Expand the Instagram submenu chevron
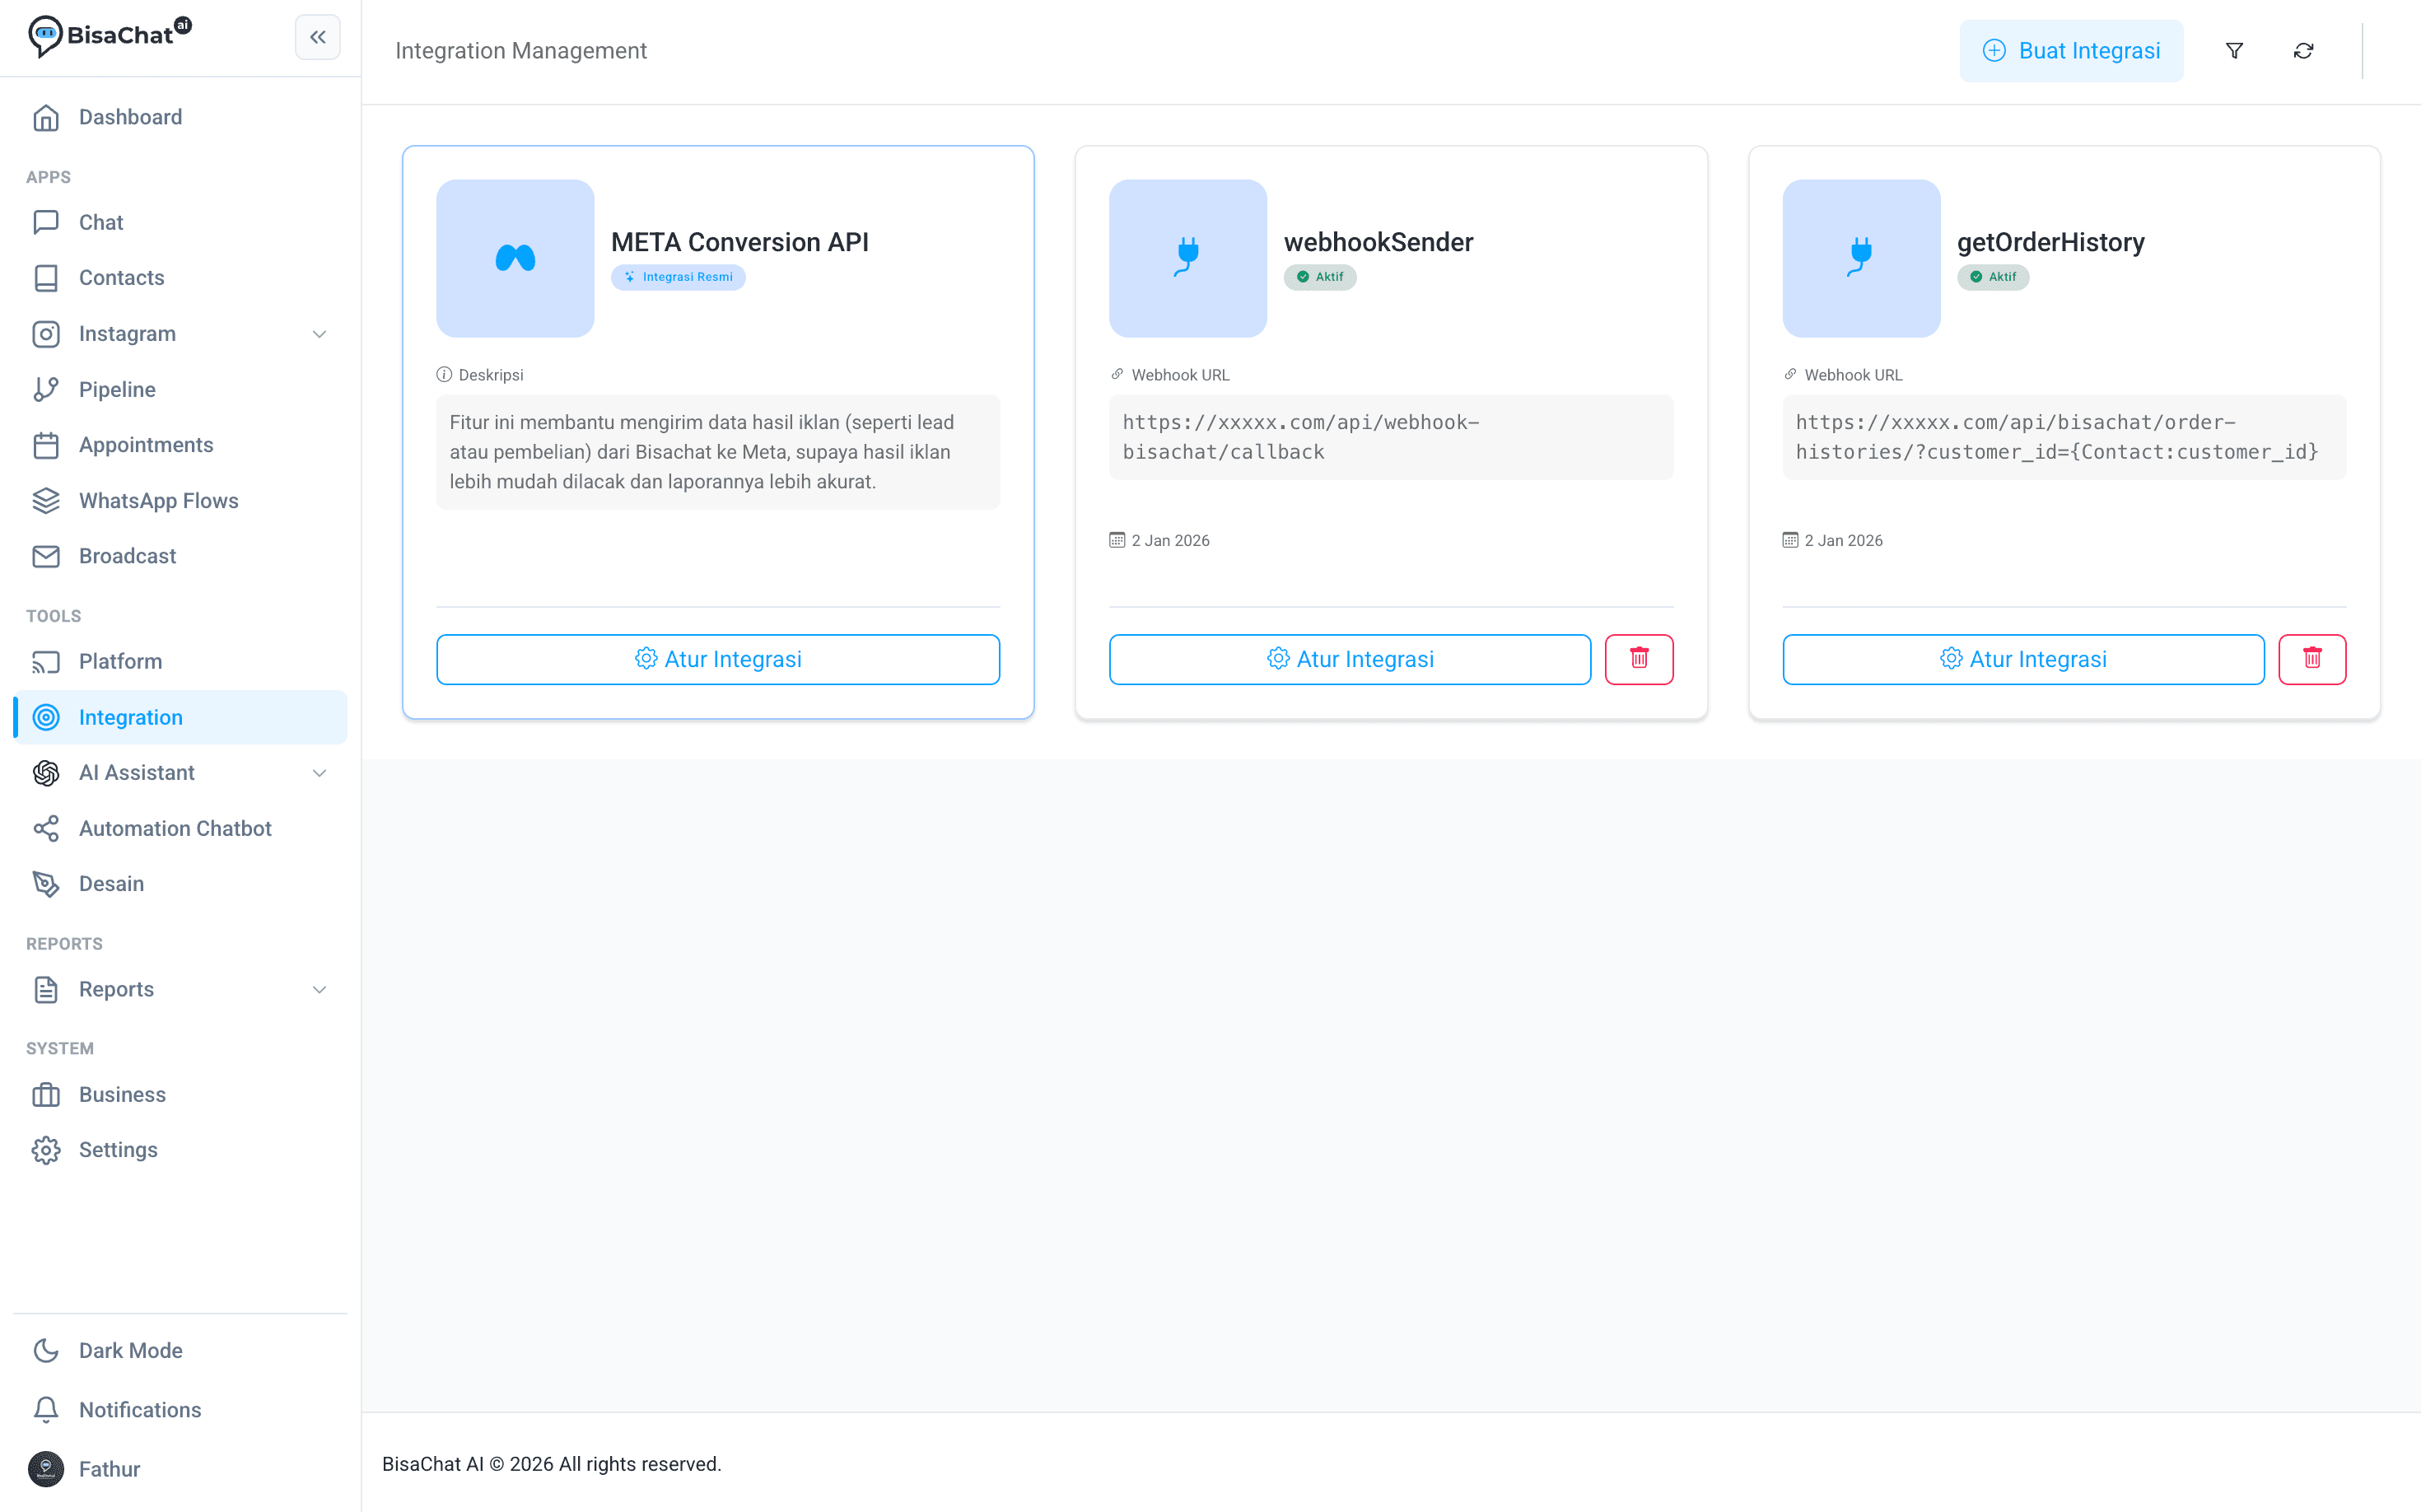Image resolution: width=2421 pixels, height=1512 pixels. click(319, 334)
